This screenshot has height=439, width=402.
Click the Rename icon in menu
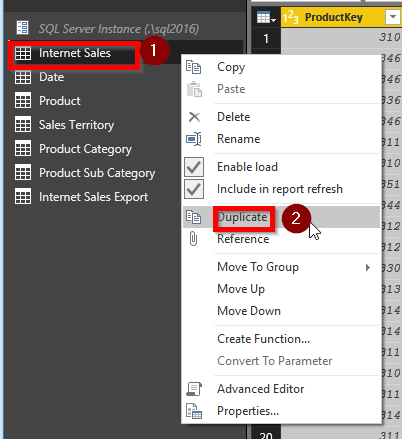[x=194, y=139]
